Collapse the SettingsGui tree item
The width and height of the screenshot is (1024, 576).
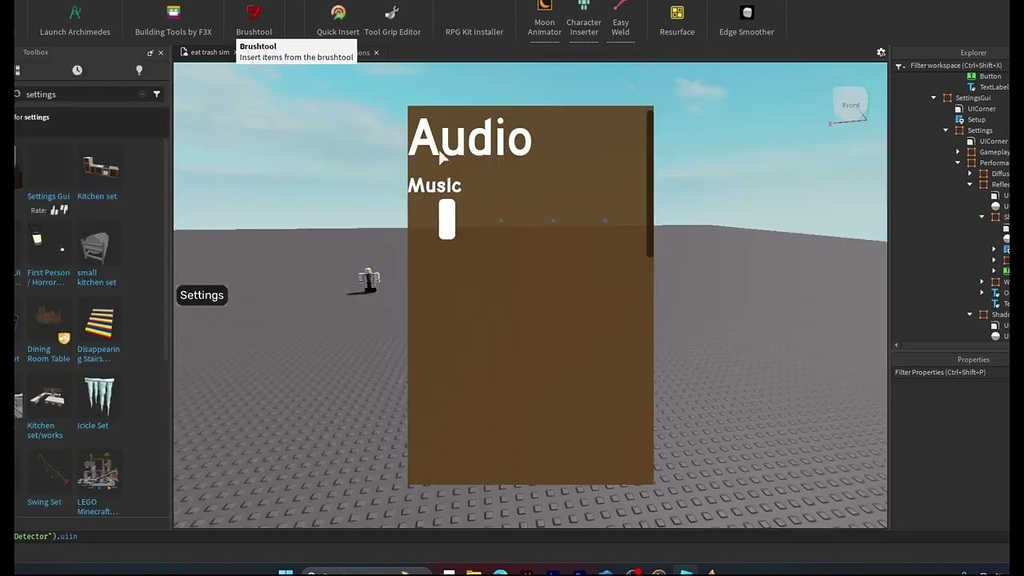pos(935,98)
